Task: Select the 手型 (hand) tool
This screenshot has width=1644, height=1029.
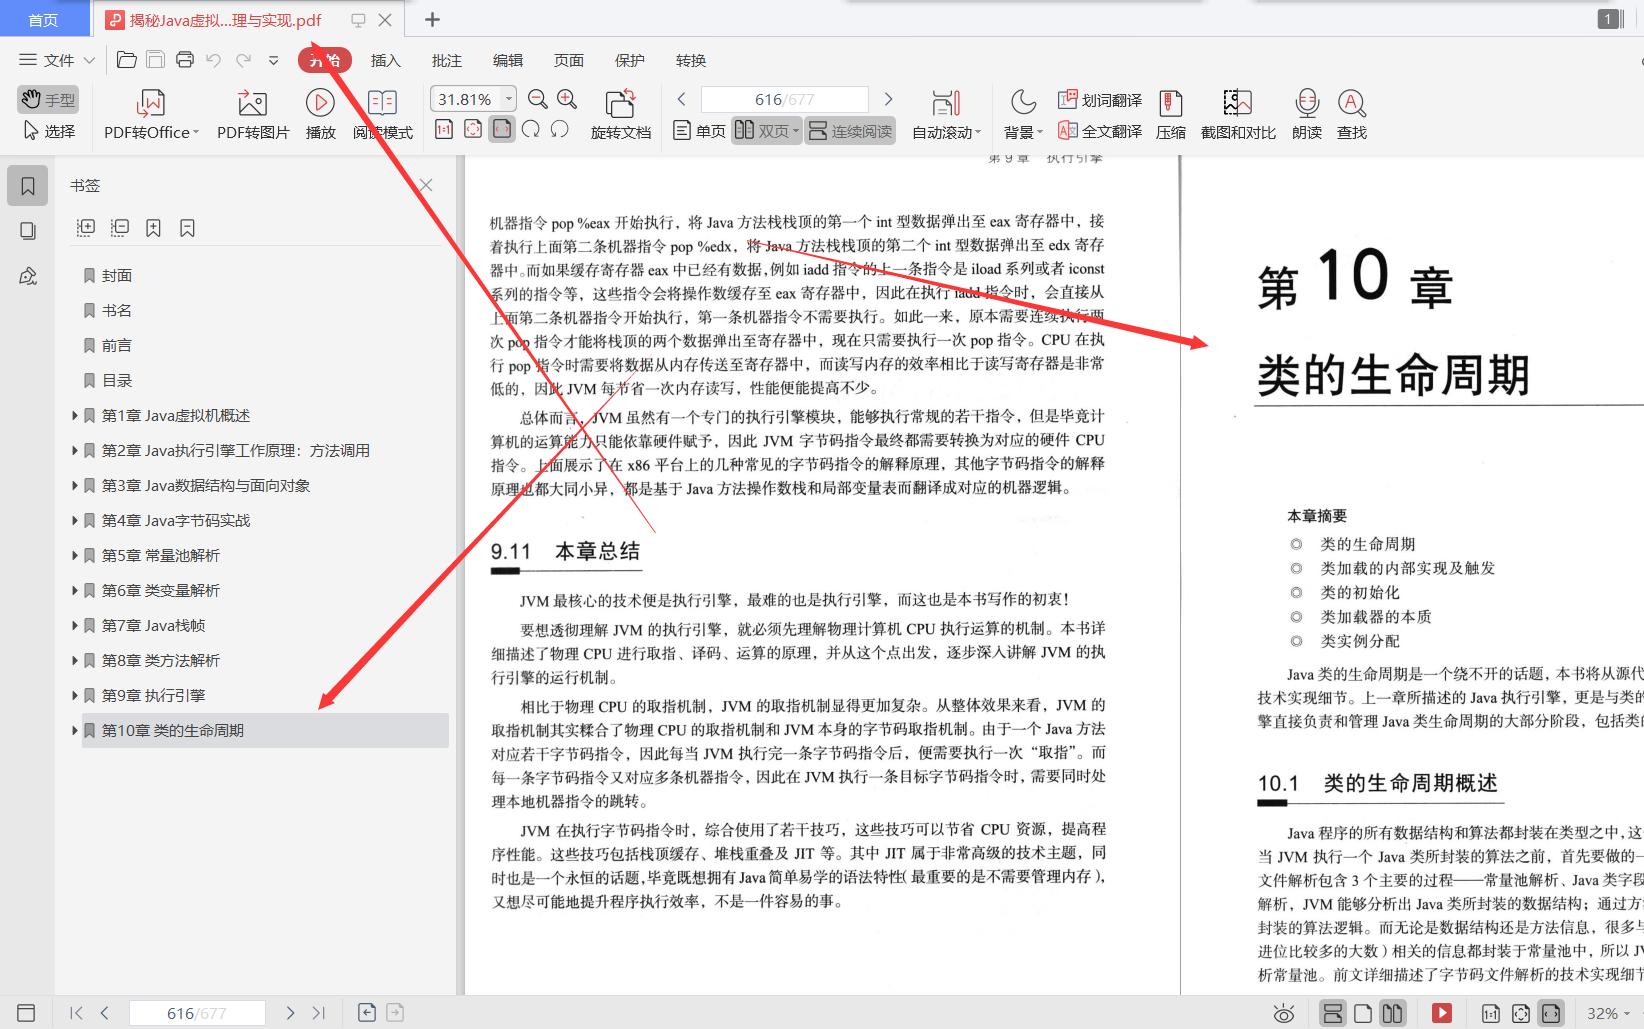Action: [x=46, y=98]
